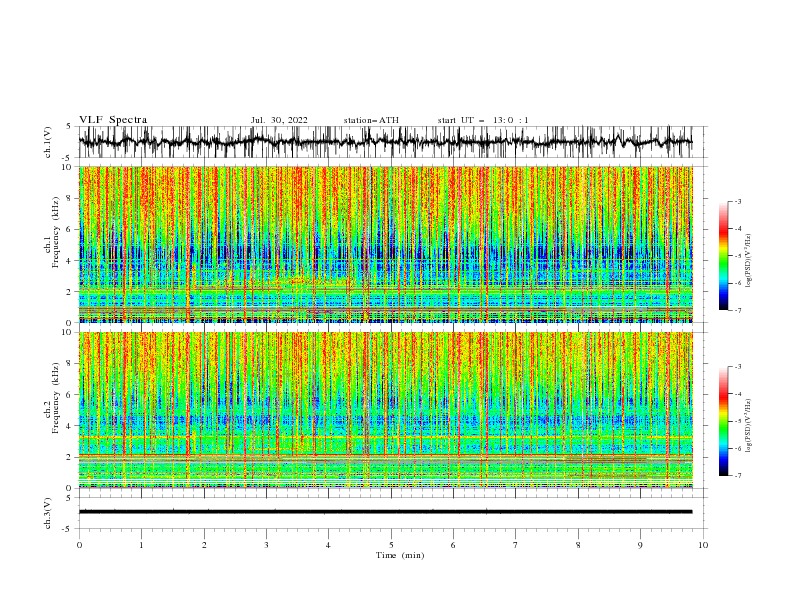Click the time axis tick label '5'
The width and height of the screenshot is (792, 612).
pyautogui.click(x=391, y=545)
